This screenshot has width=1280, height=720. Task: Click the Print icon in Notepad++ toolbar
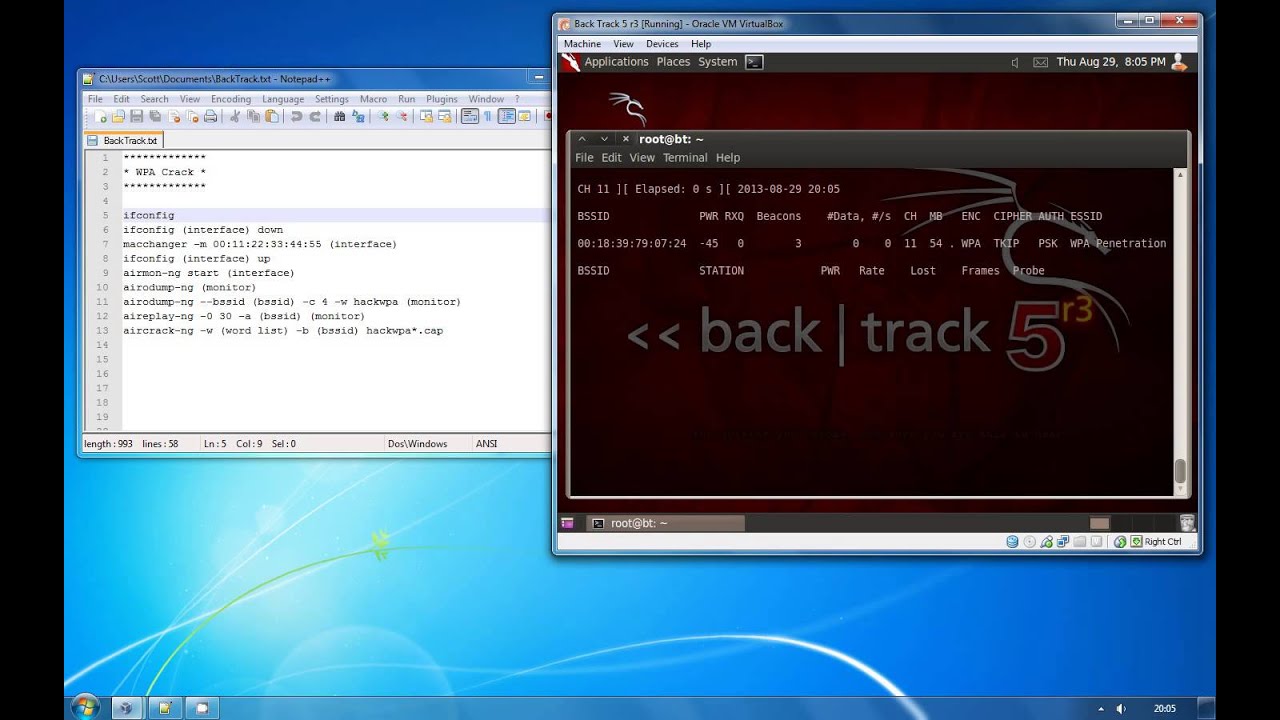(210, 116)
